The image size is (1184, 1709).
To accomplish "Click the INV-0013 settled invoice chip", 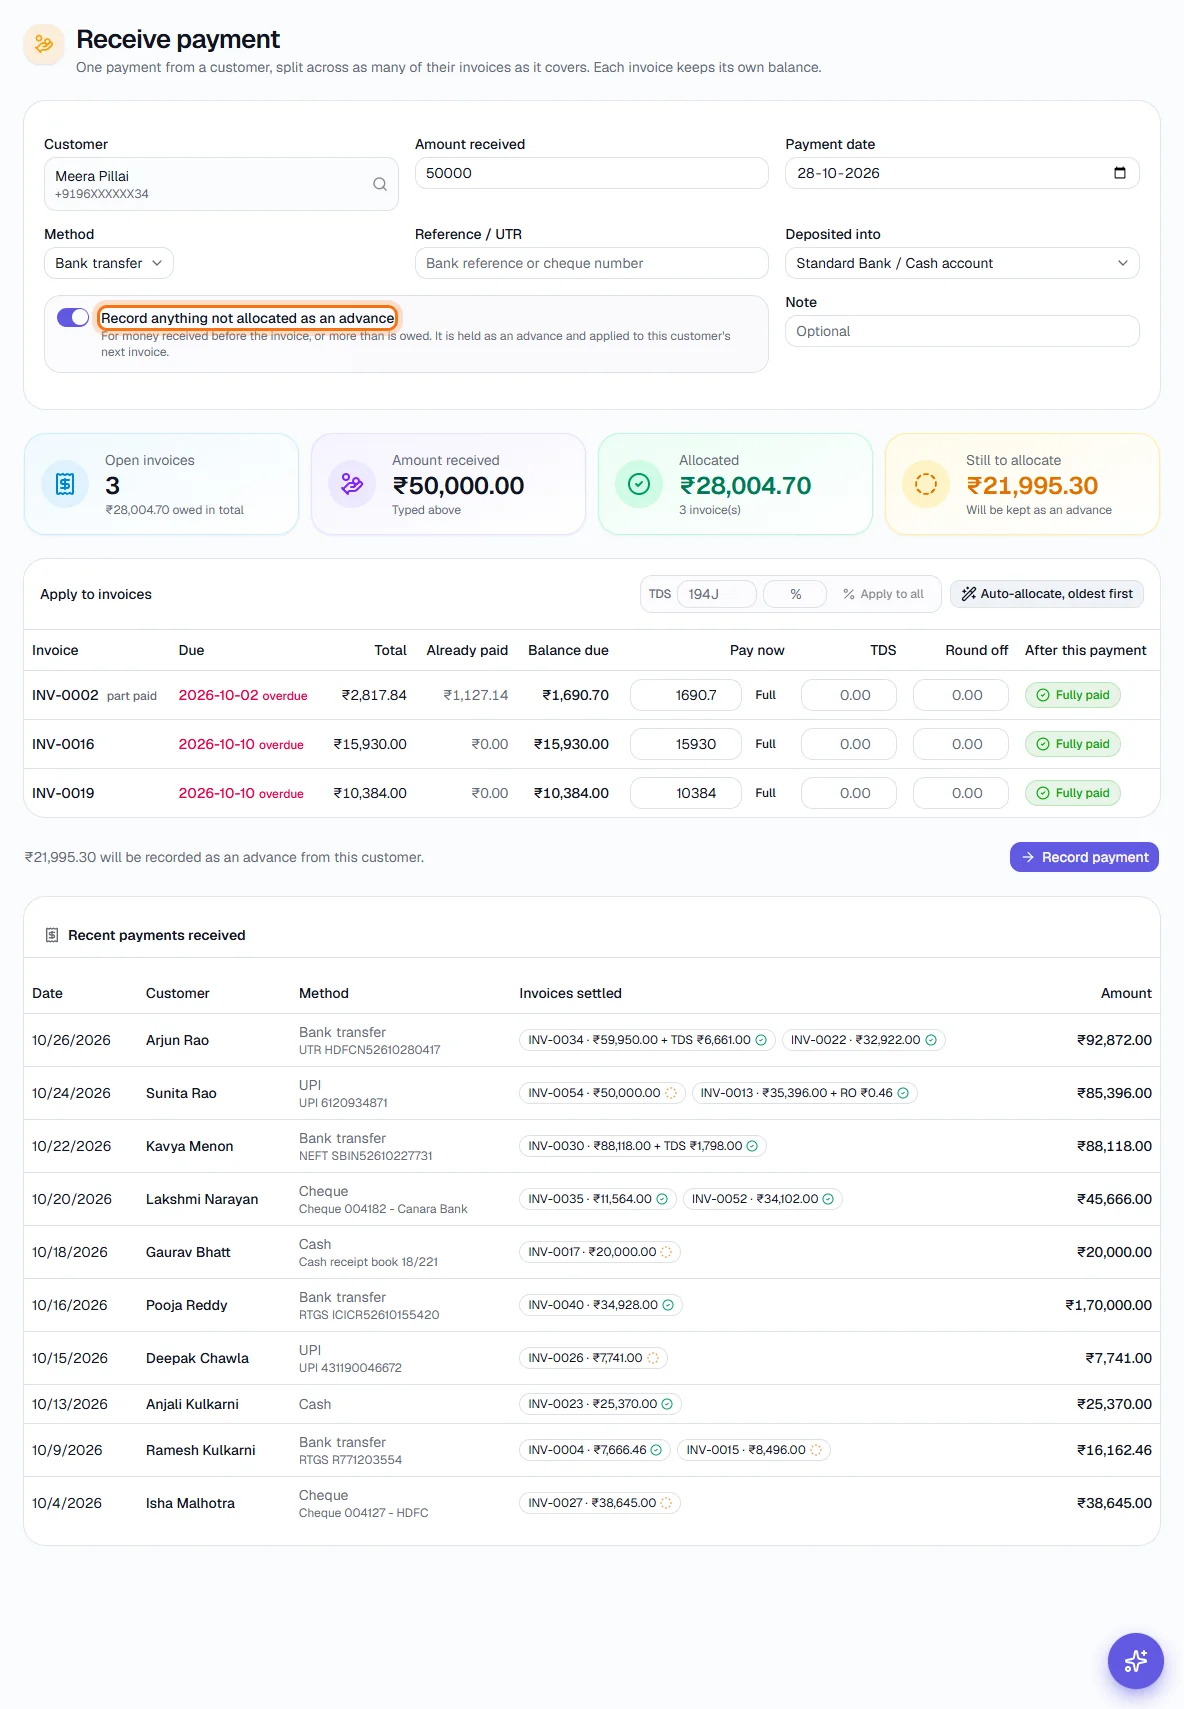I will 805,1093.
